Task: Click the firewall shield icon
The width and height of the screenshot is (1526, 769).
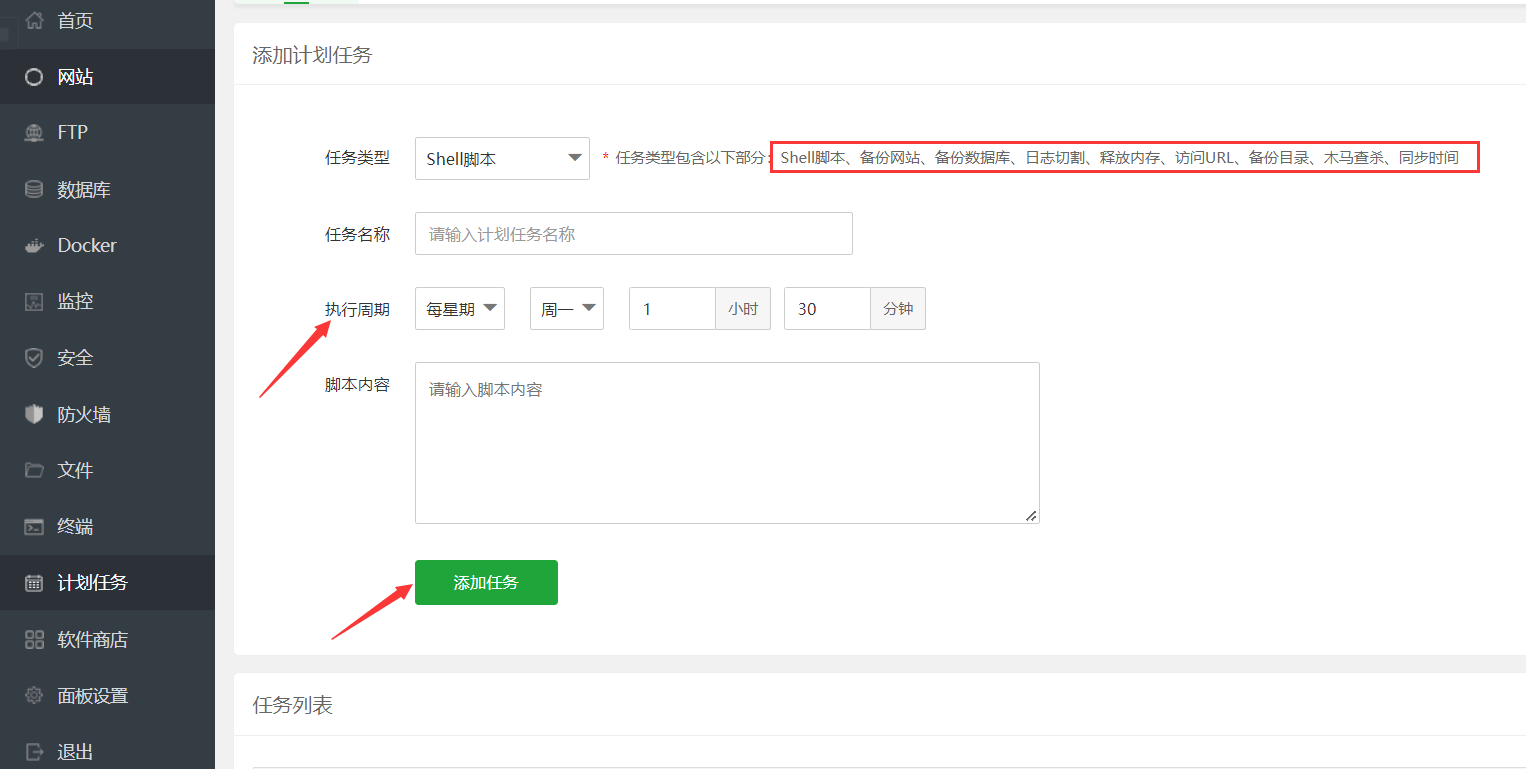Action: (34, 414)
